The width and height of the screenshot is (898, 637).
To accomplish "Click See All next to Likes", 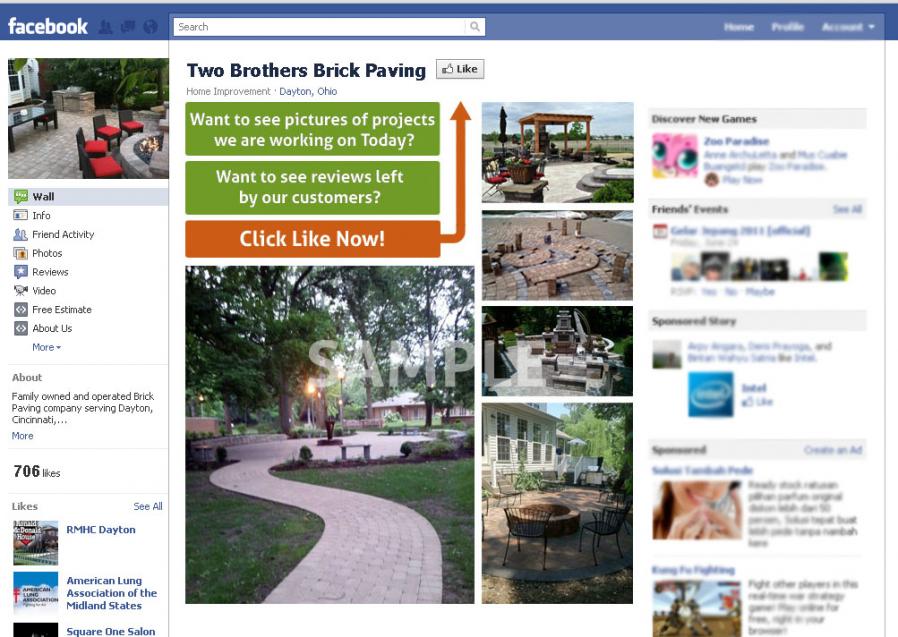I will (148, 506).
